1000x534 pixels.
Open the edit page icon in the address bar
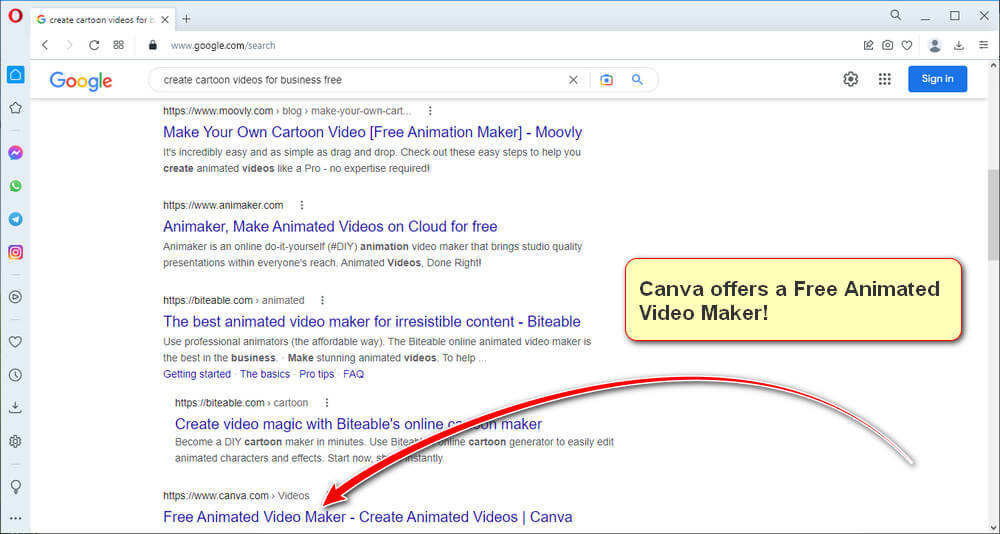tap(868, 45)
